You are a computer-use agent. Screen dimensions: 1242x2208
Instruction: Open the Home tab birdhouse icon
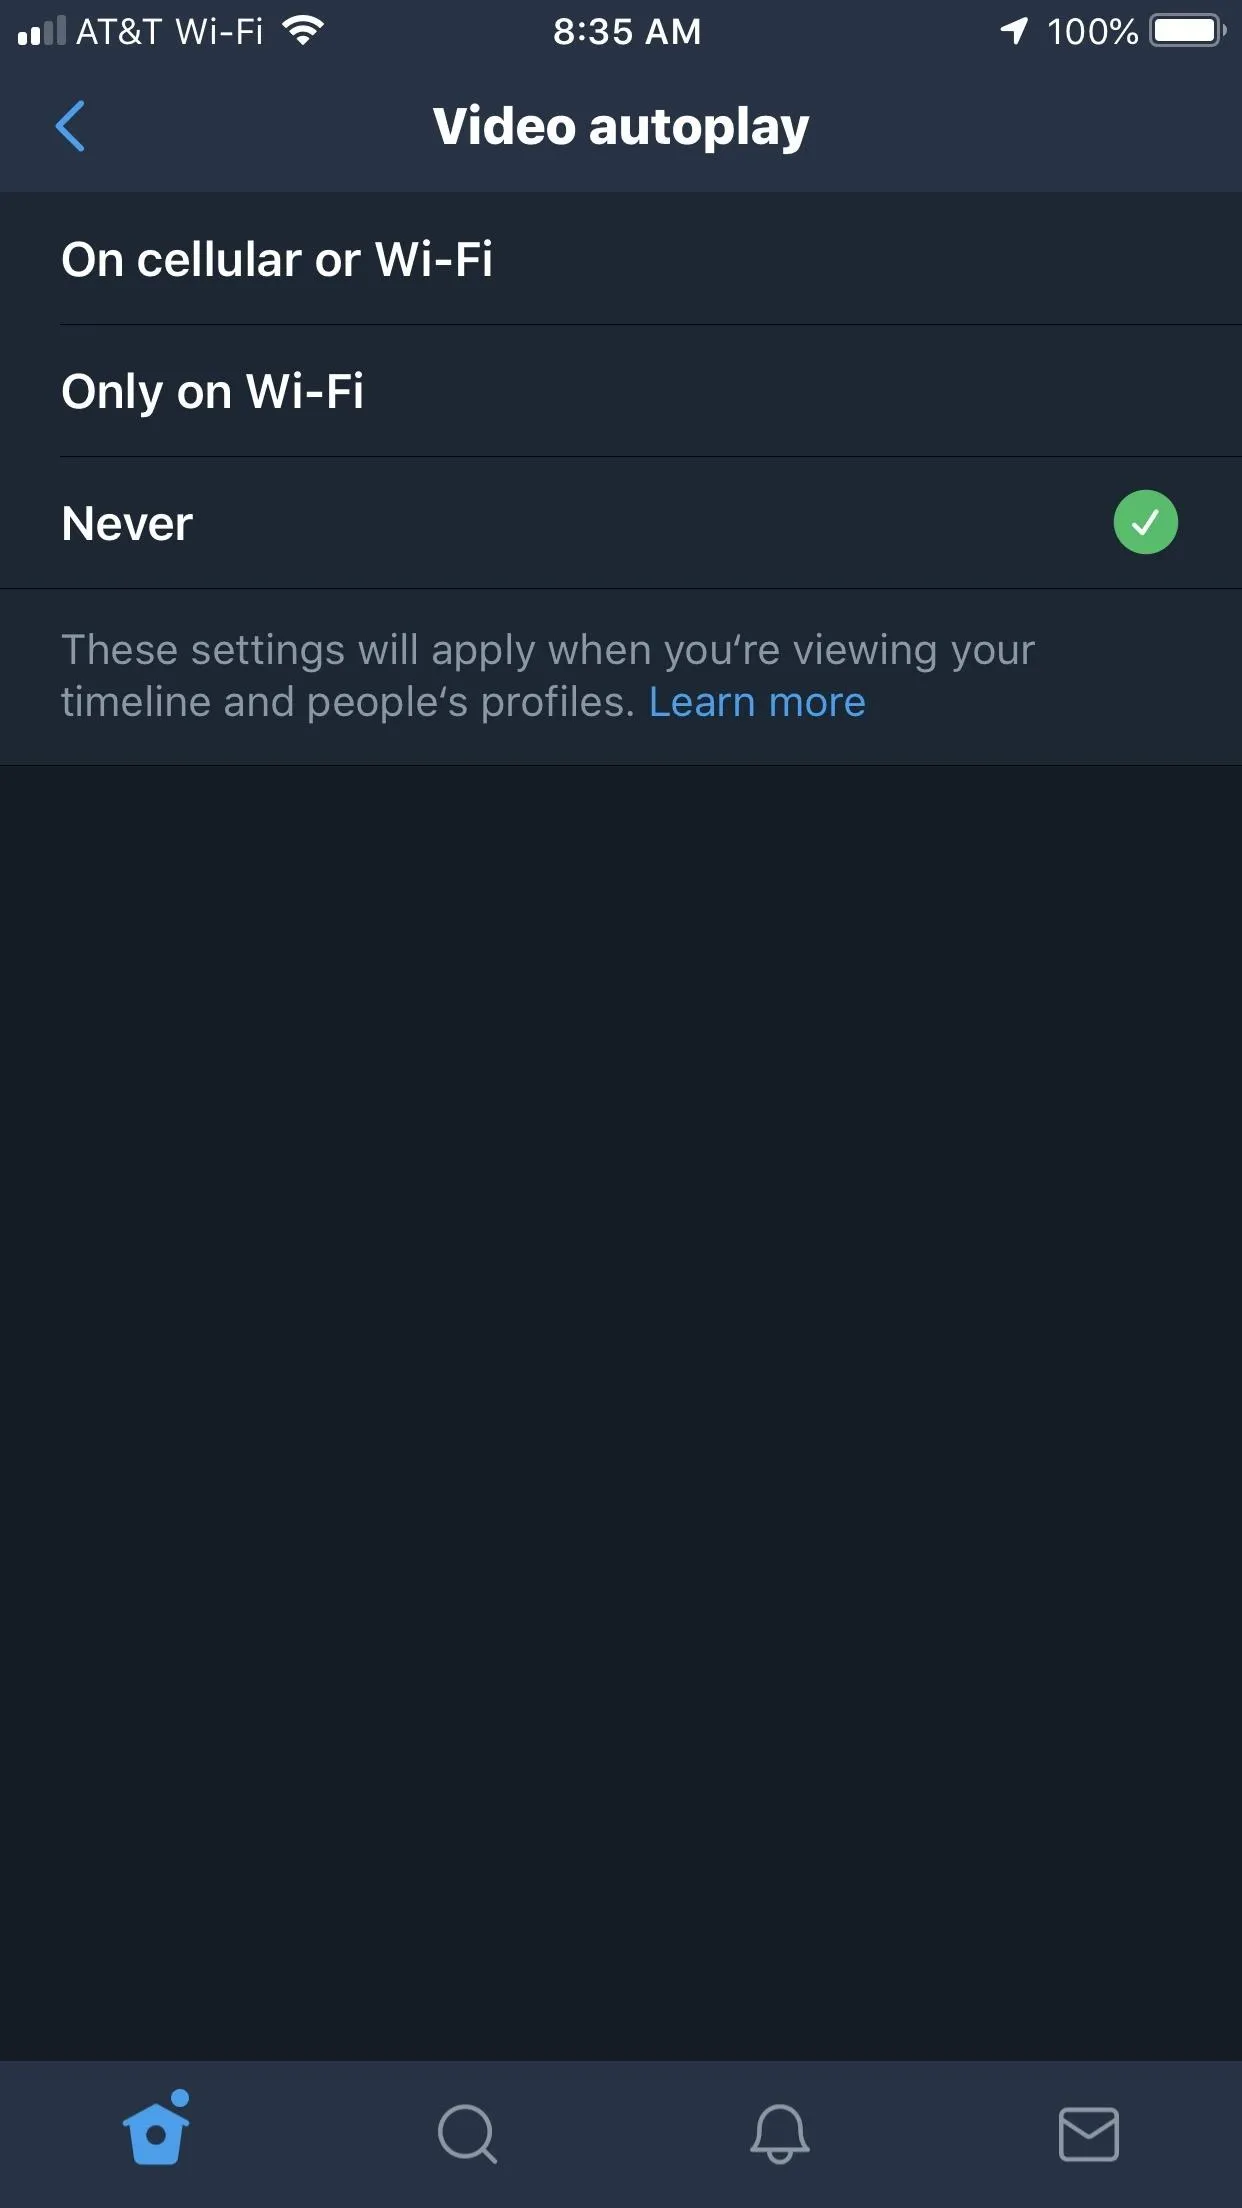(156, 2131)
